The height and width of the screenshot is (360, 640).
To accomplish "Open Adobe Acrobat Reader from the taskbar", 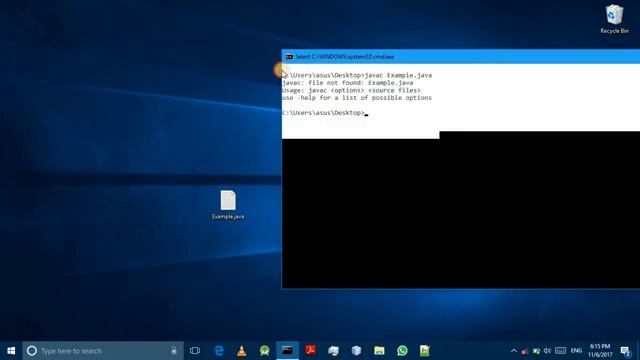I will point(311,351).
